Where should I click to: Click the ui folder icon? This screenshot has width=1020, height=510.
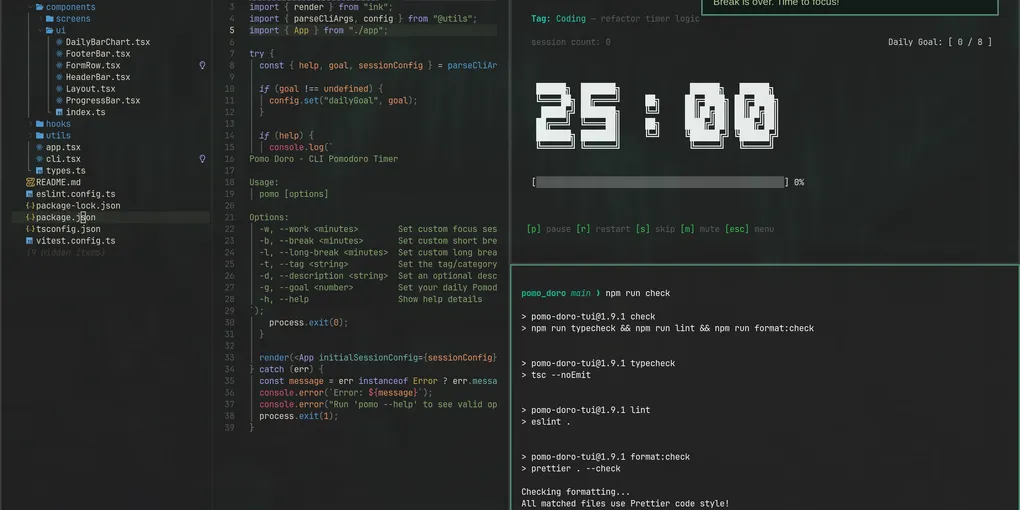point(49,31)
